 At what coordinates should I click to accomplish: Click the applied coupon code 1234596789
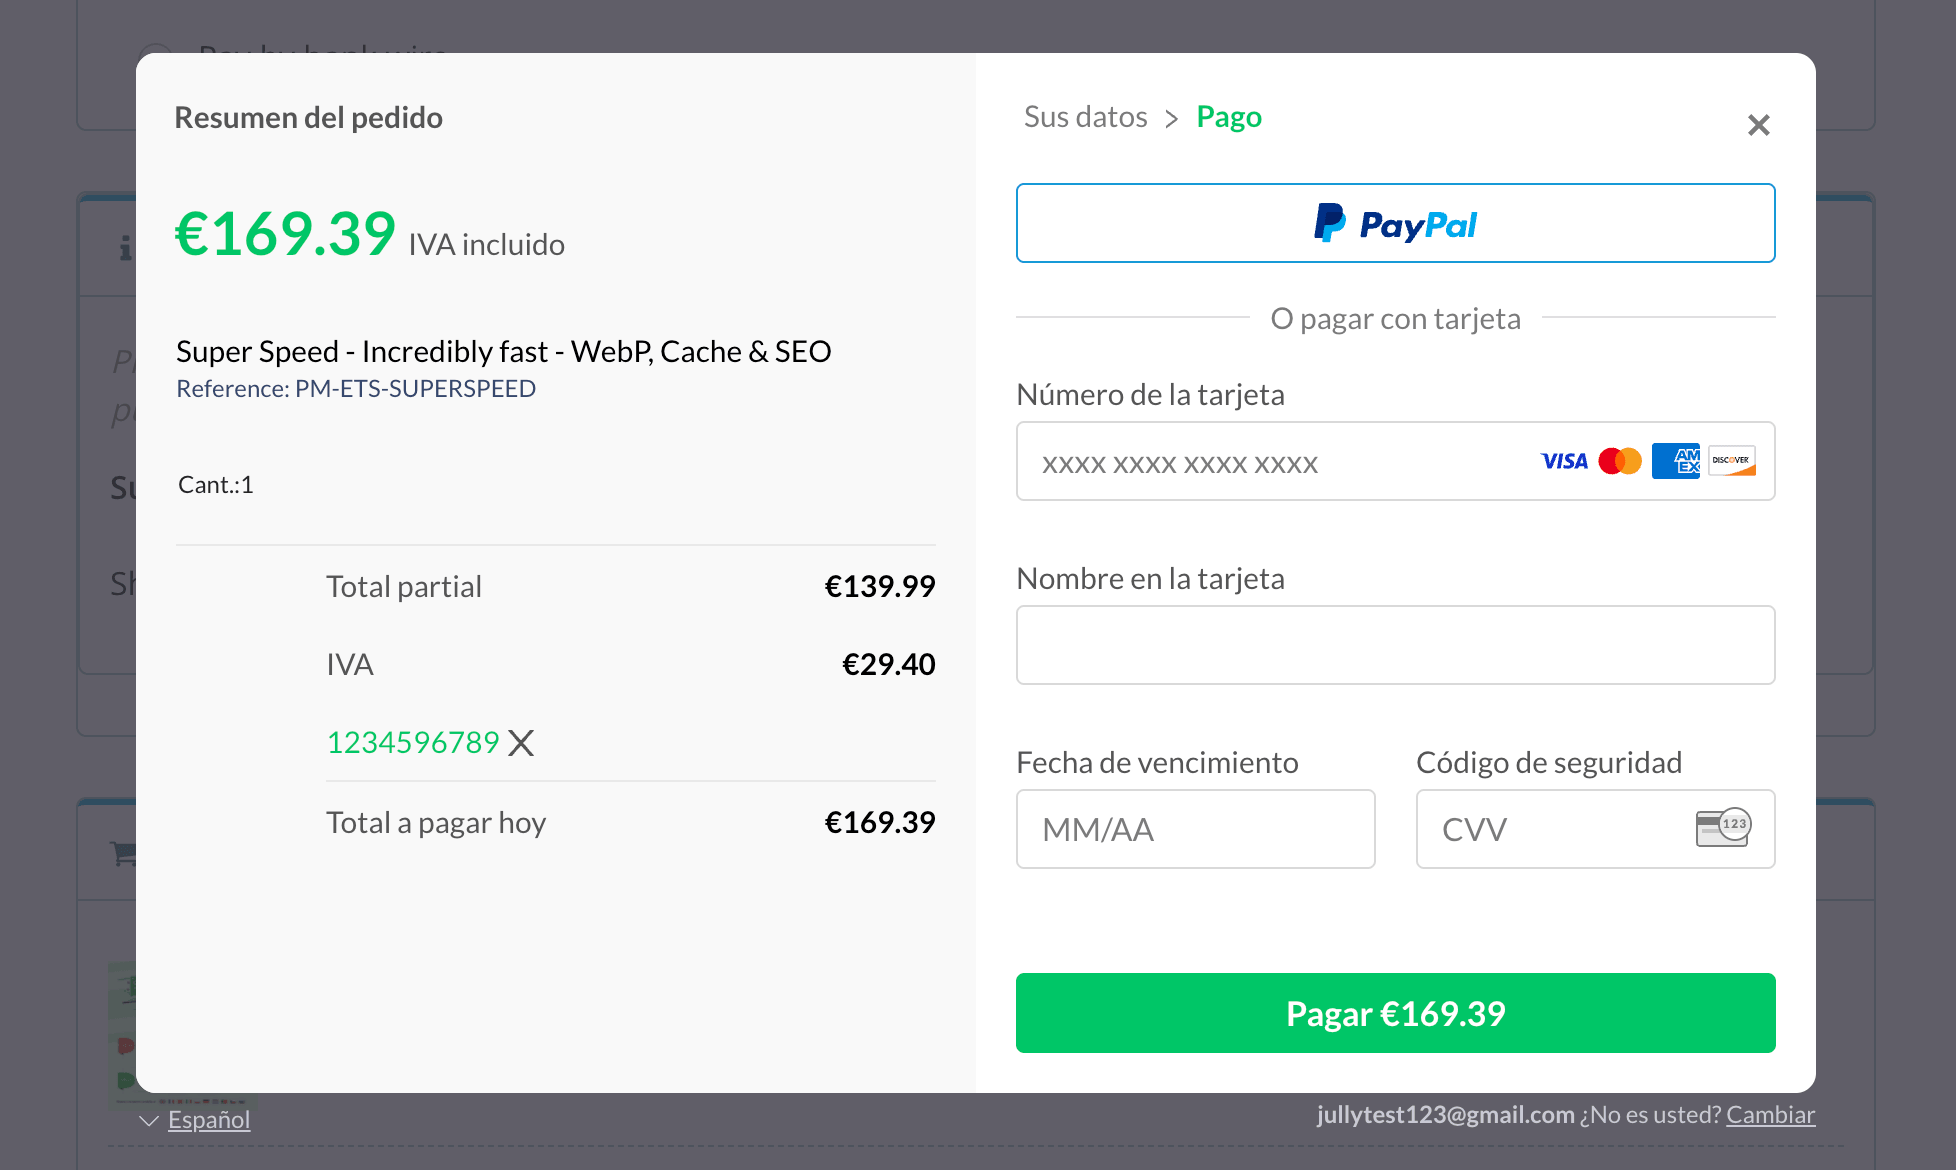pyautogui.click(x=413, y=743)
